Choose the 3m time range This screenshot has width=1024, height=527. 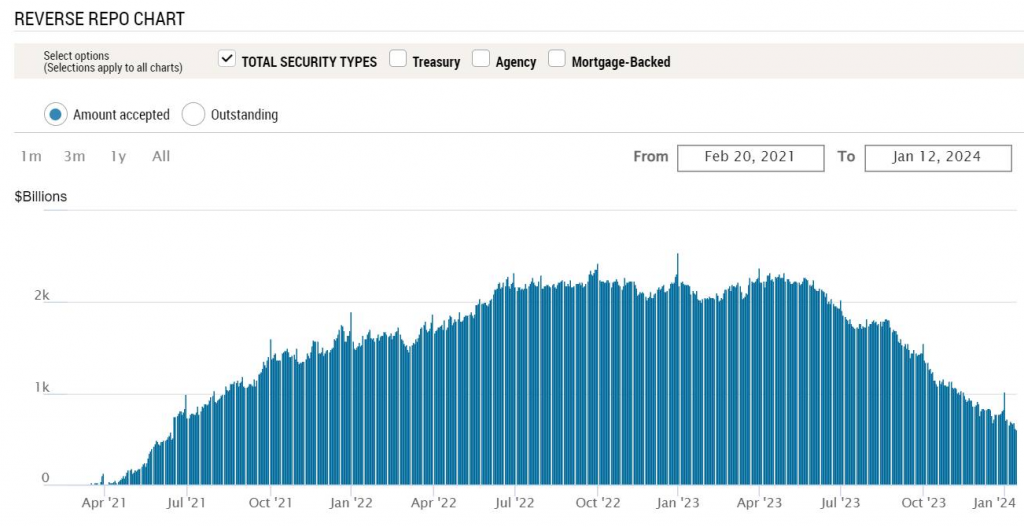[74, 156]
